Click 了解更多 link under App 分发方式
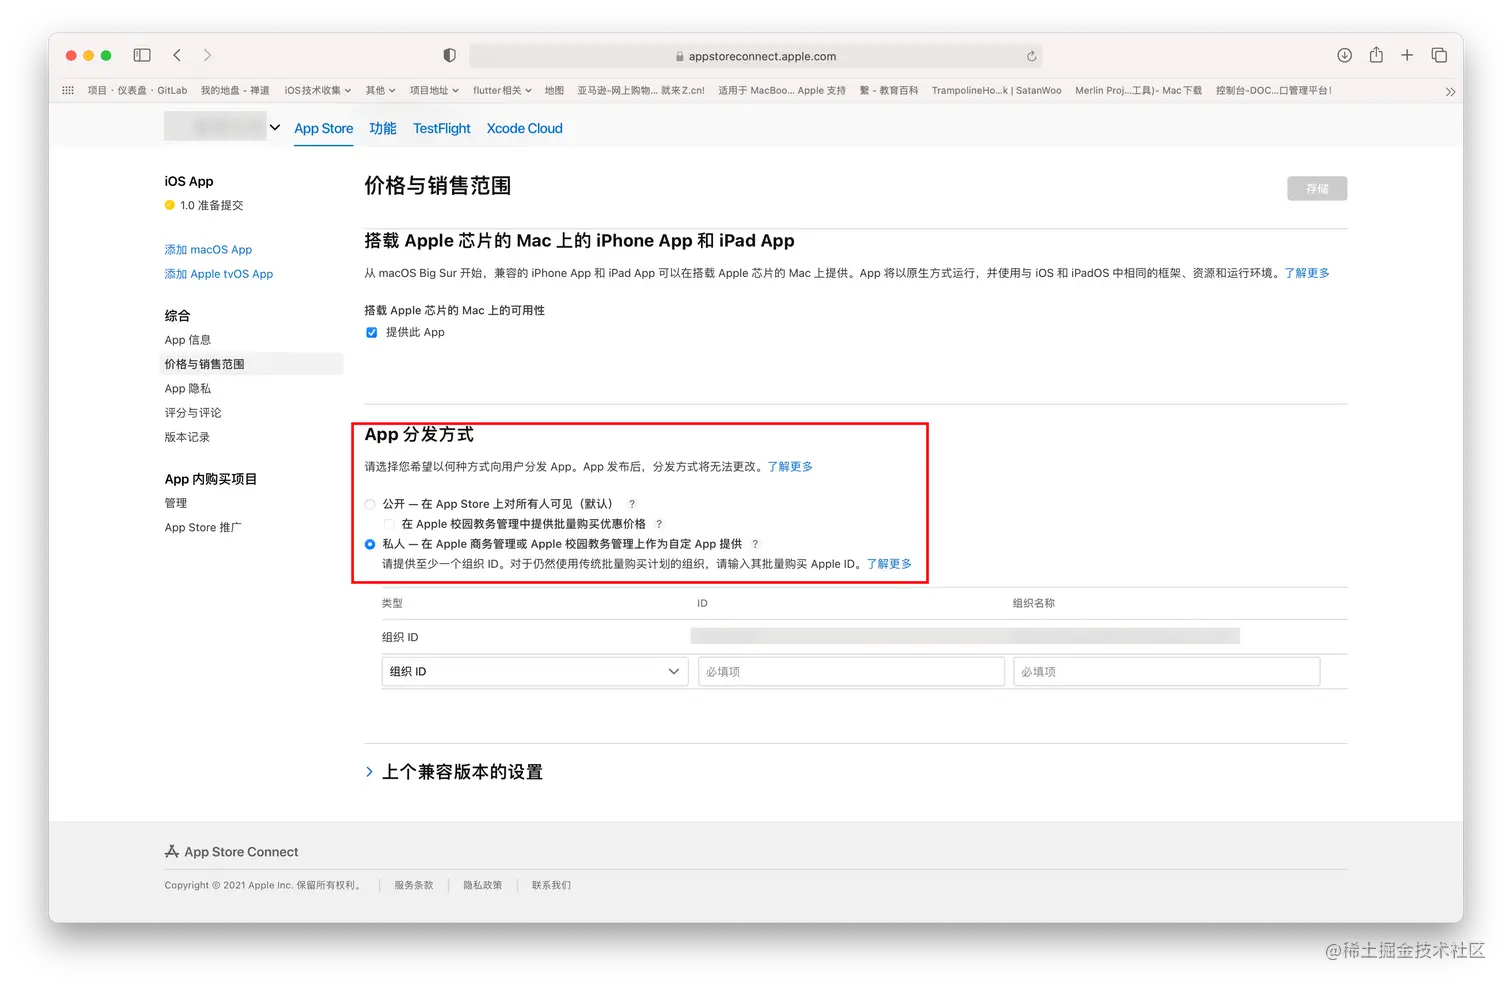The width and height of the screenshot is (1512, 987). point(790,467)
